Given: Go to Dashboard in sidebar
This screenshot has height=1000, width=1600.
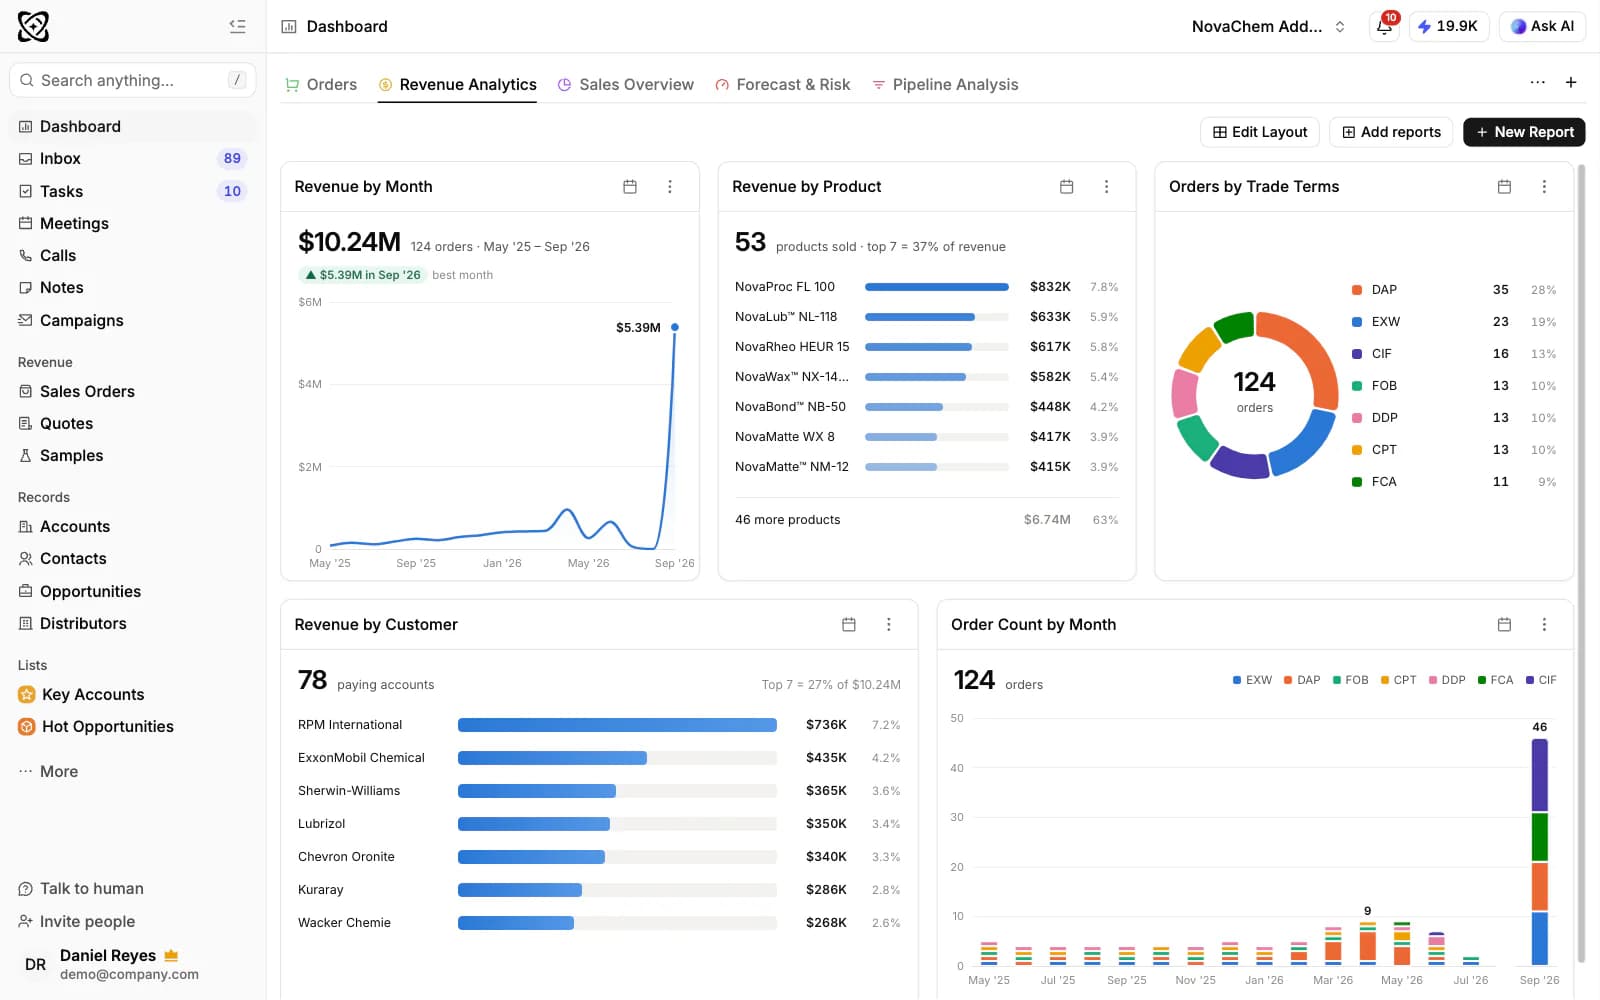Looking at the screenshot, I should click(x=133, y=126).
